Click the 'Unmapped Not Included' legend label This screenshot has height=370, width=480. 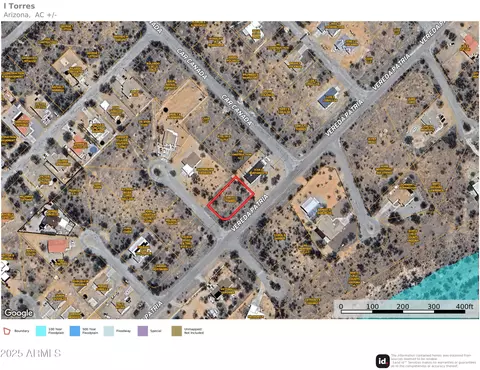(194, 331)
